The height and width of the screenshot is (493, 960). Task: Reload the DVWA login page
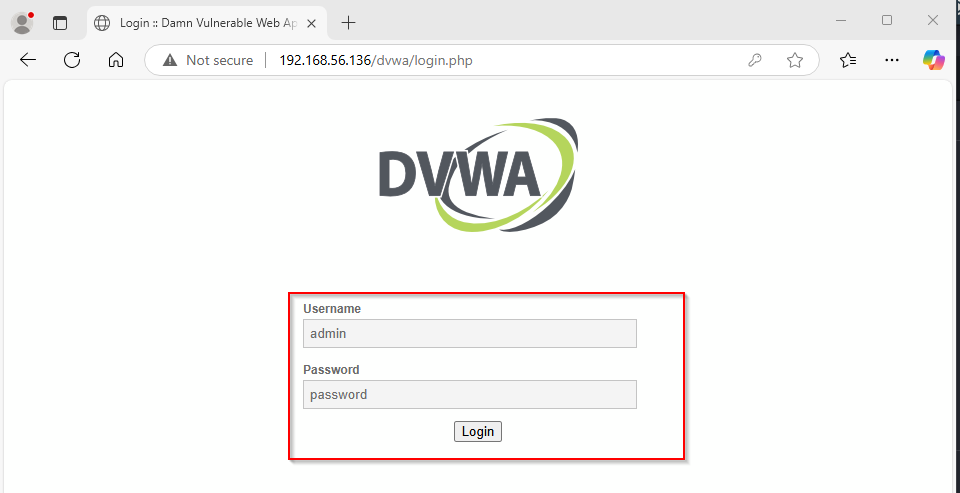tap(72, 60)
